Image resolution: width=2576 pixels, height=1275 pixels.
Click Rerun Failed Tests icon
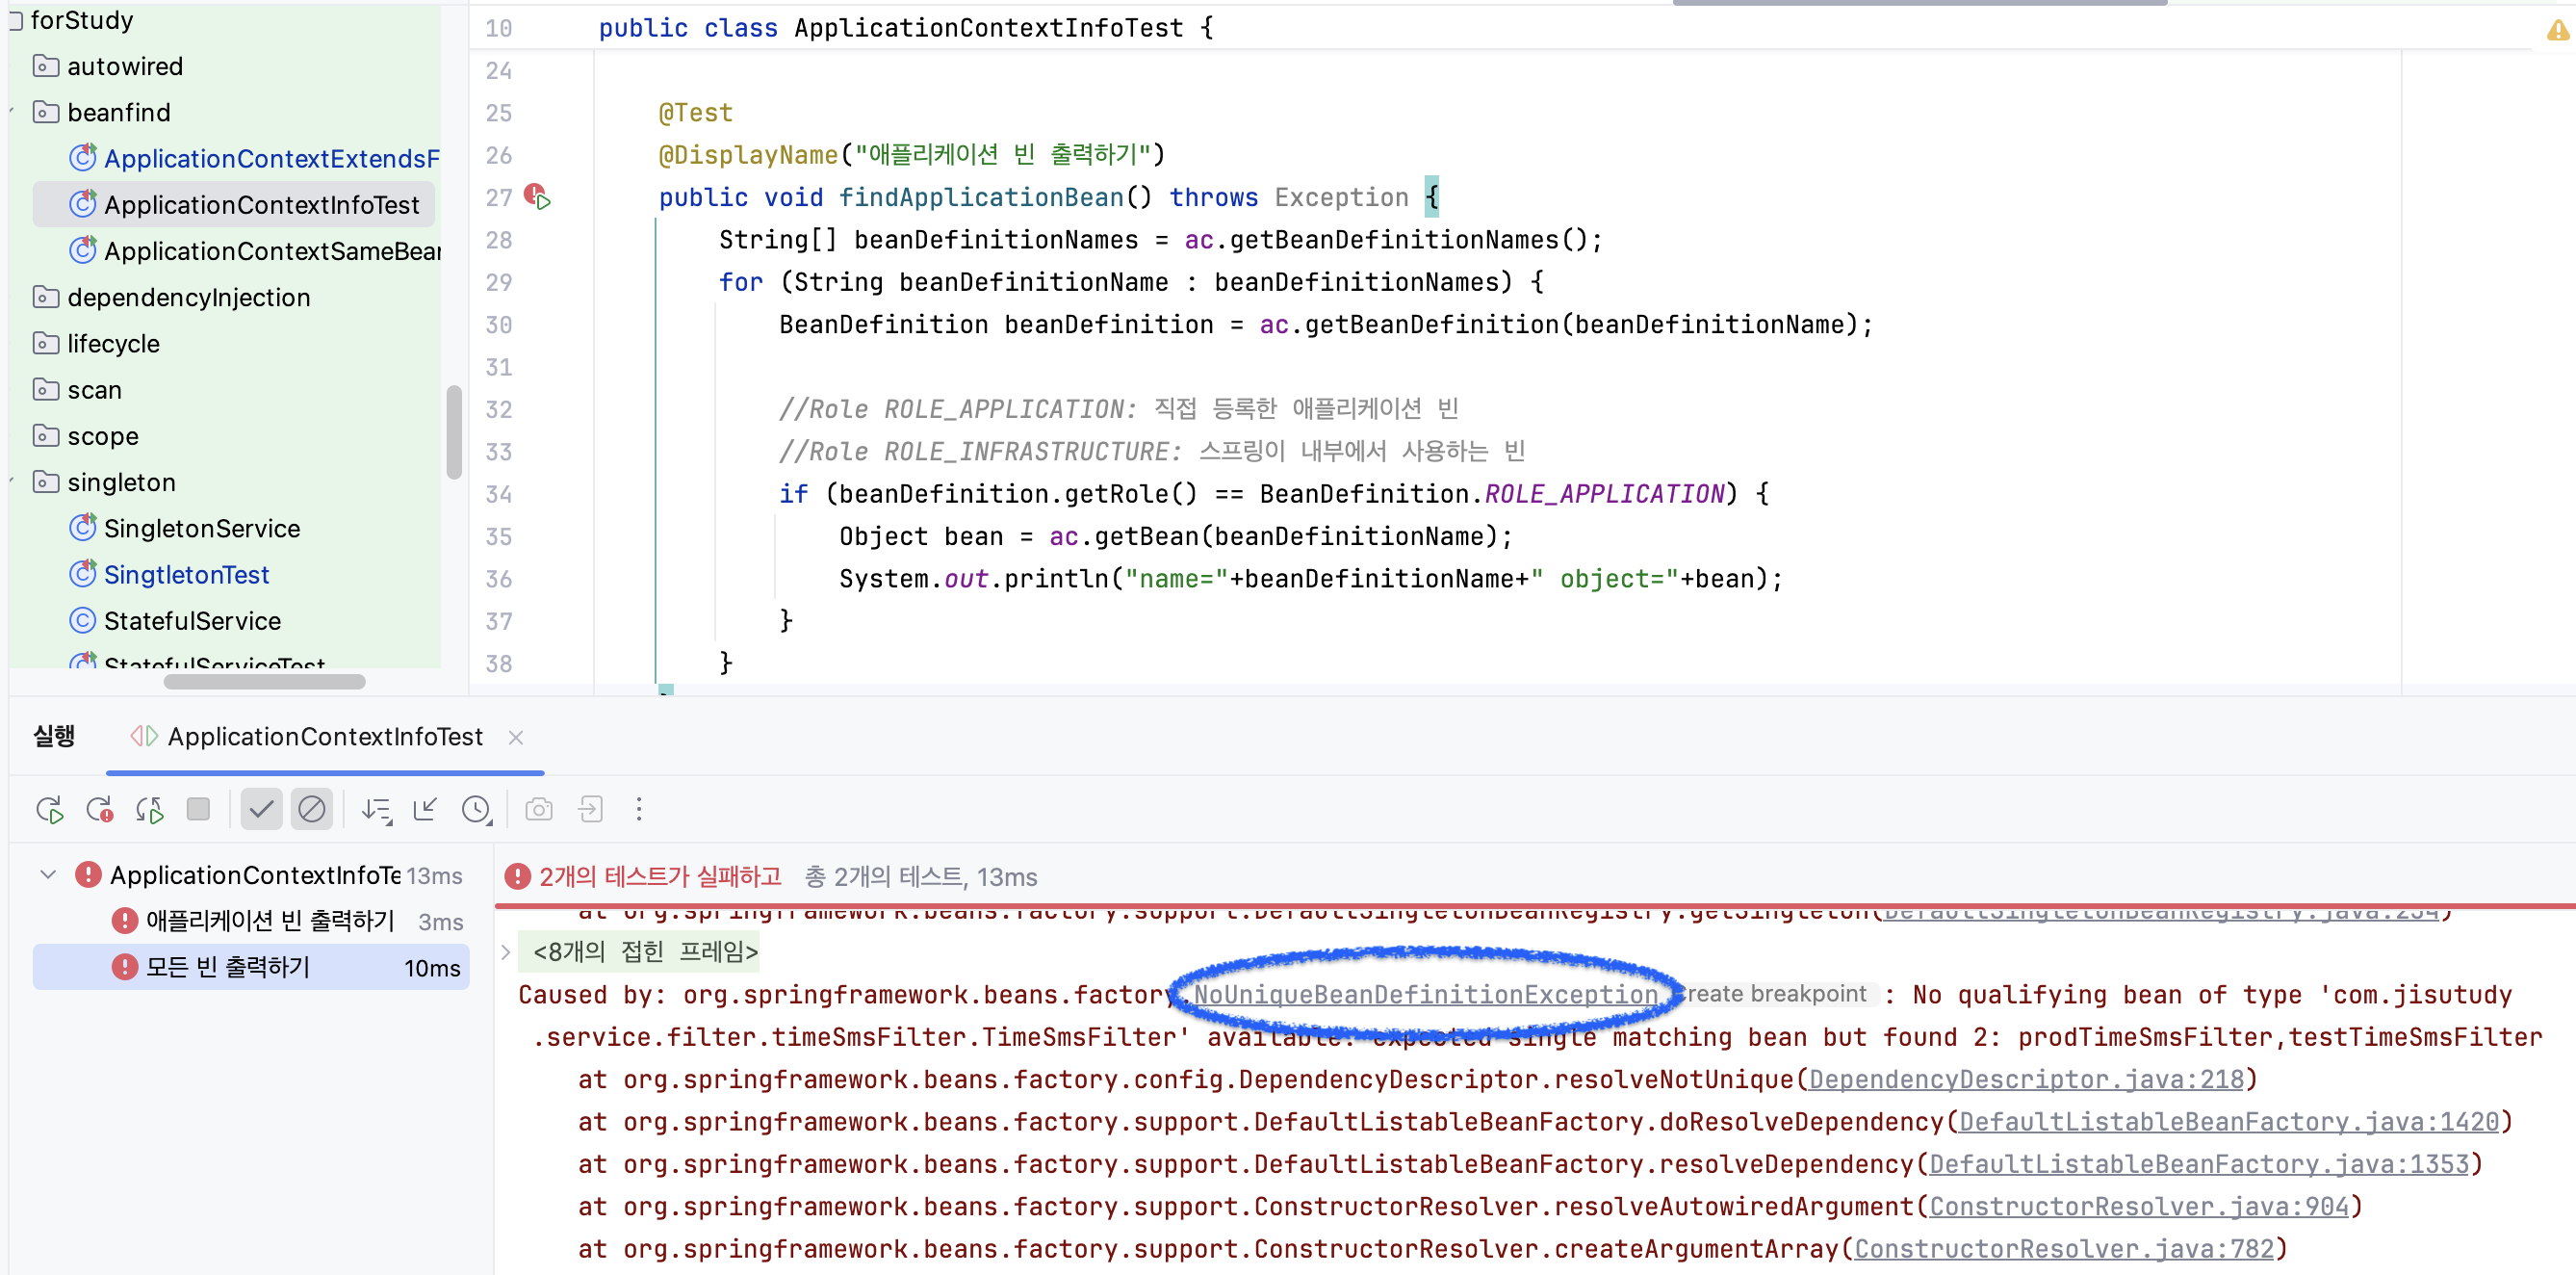click(99, 809)
